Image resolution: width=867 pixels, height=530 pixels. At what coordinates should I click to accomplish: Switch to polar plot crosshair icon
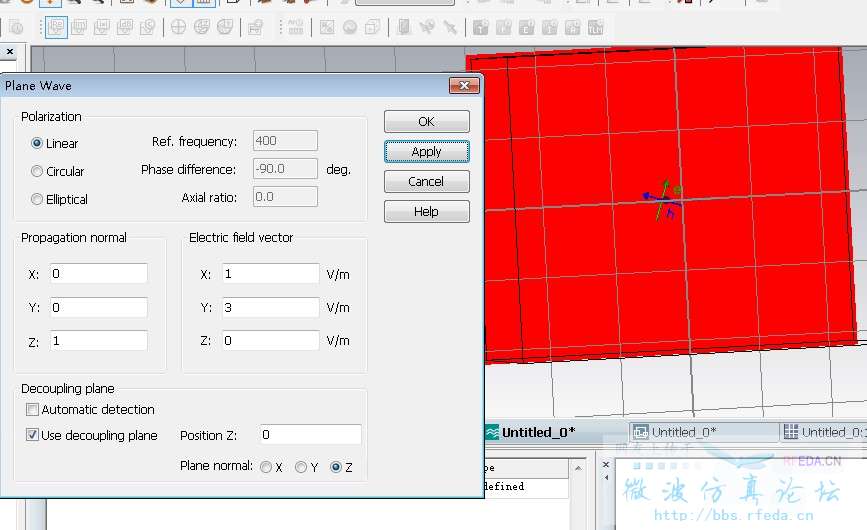pyautogui.click(x=178, y=27)
